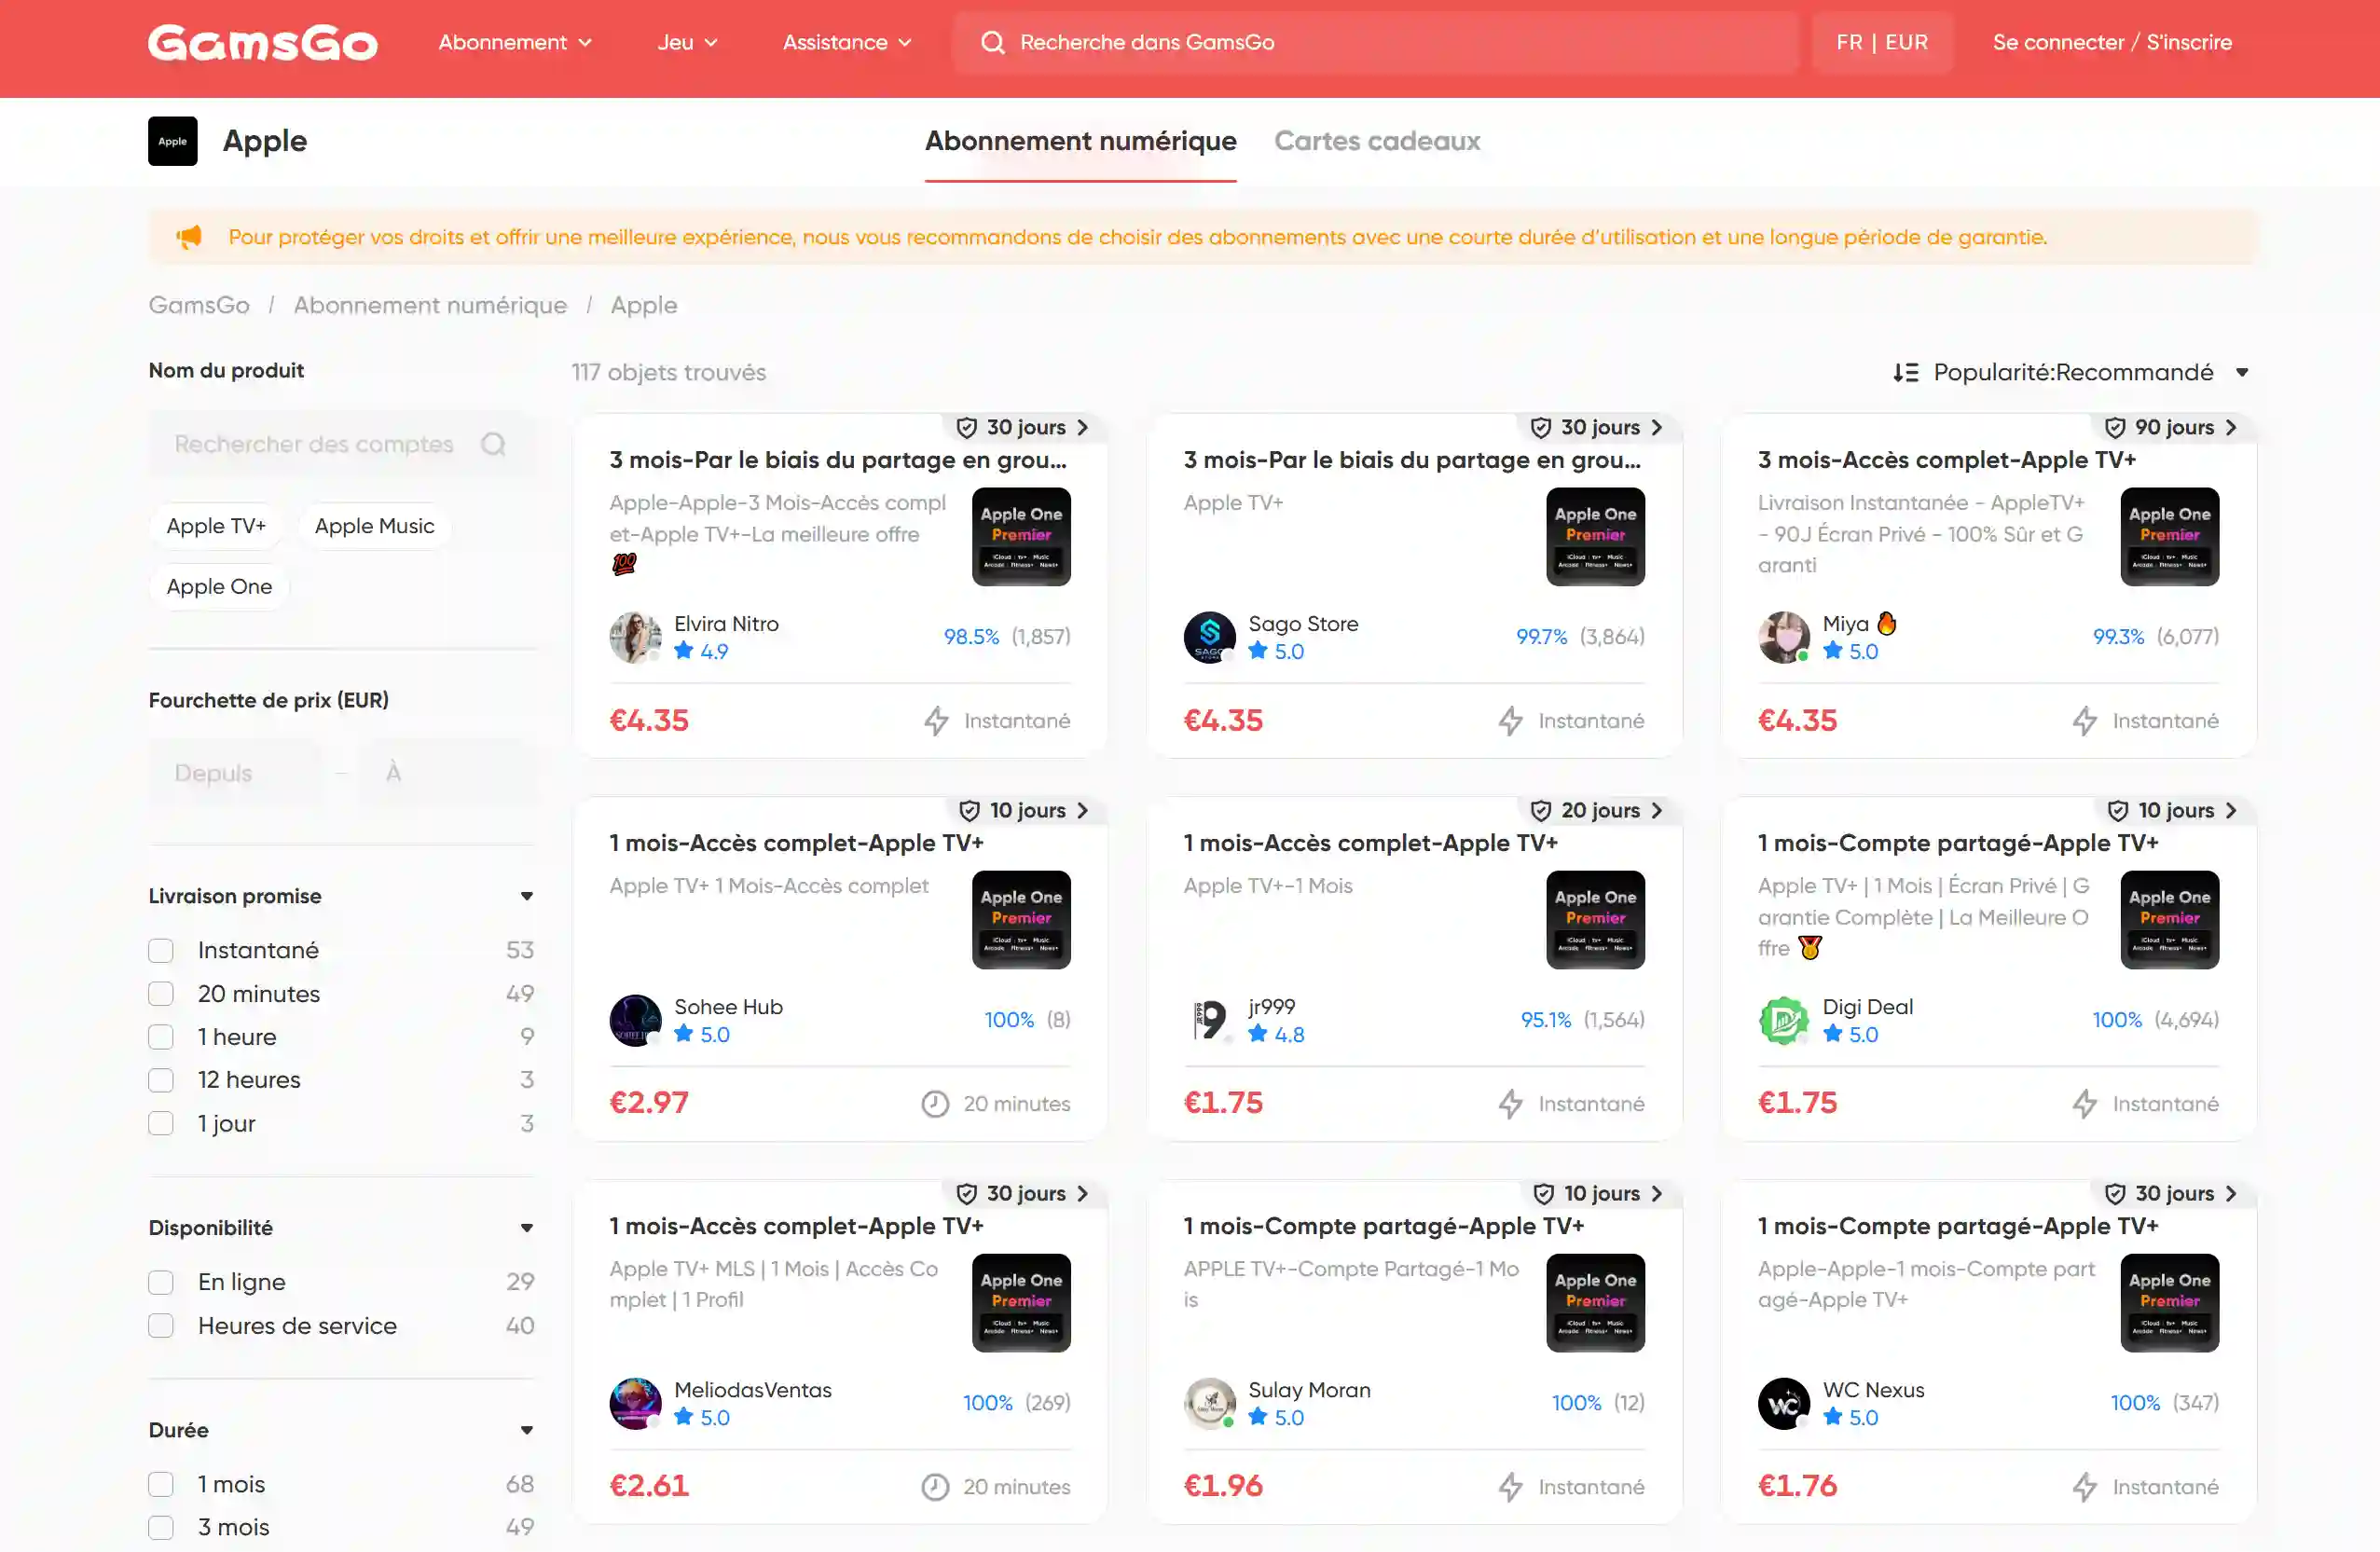Click the sort order icon beside Popularité
Viewport: 2380px width, 1552px height.
click(1905, 372)
